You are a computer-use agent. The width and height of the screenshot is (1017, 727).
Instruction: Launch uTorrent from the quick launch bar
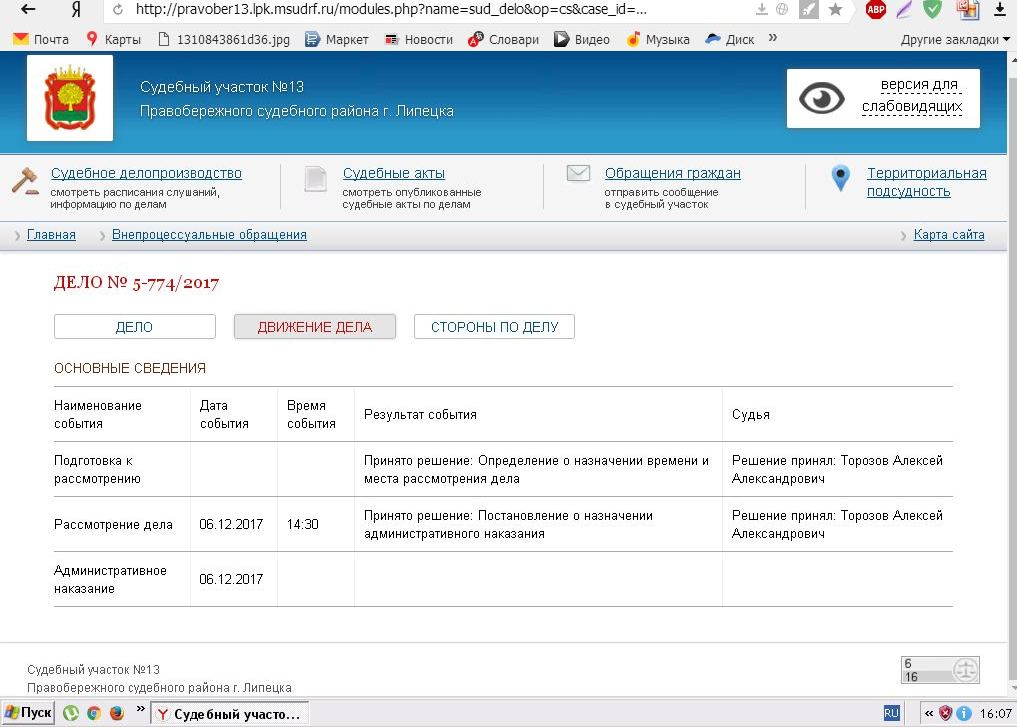(71, 713)
